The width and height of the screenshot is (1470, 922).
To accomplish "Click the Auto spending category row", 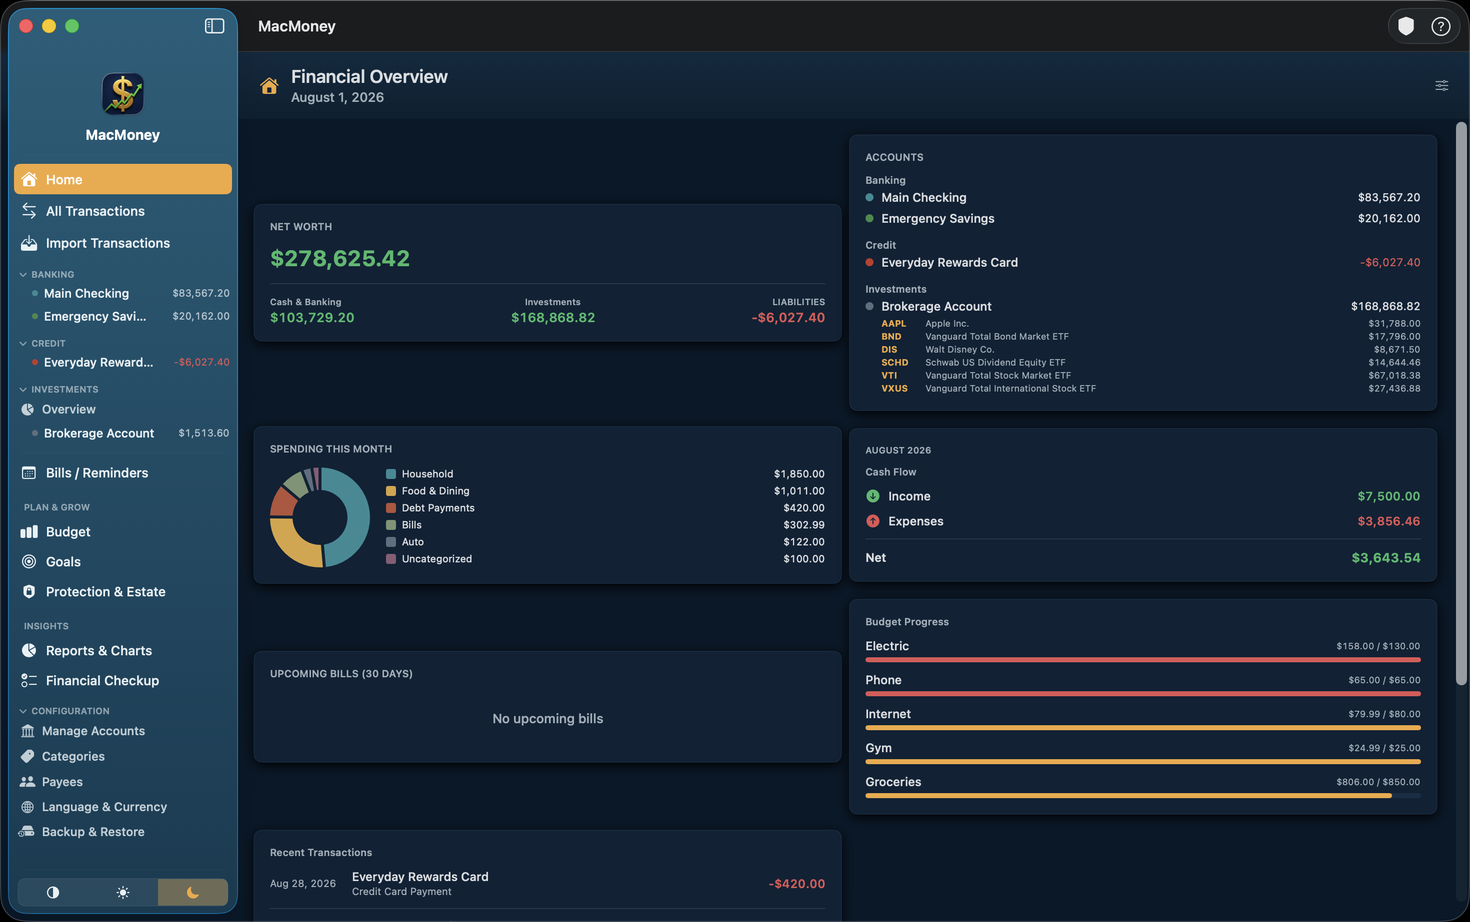I will [x=605, y=542].
